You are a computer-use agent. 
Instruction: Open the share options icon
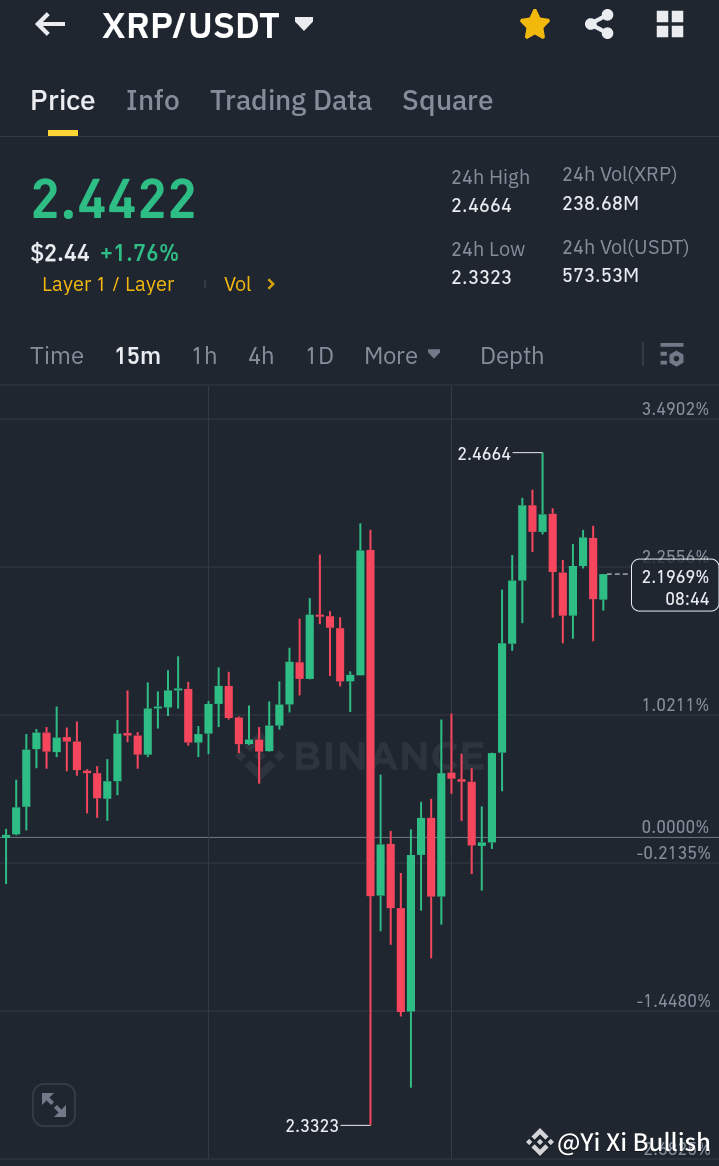pos(599,25)
